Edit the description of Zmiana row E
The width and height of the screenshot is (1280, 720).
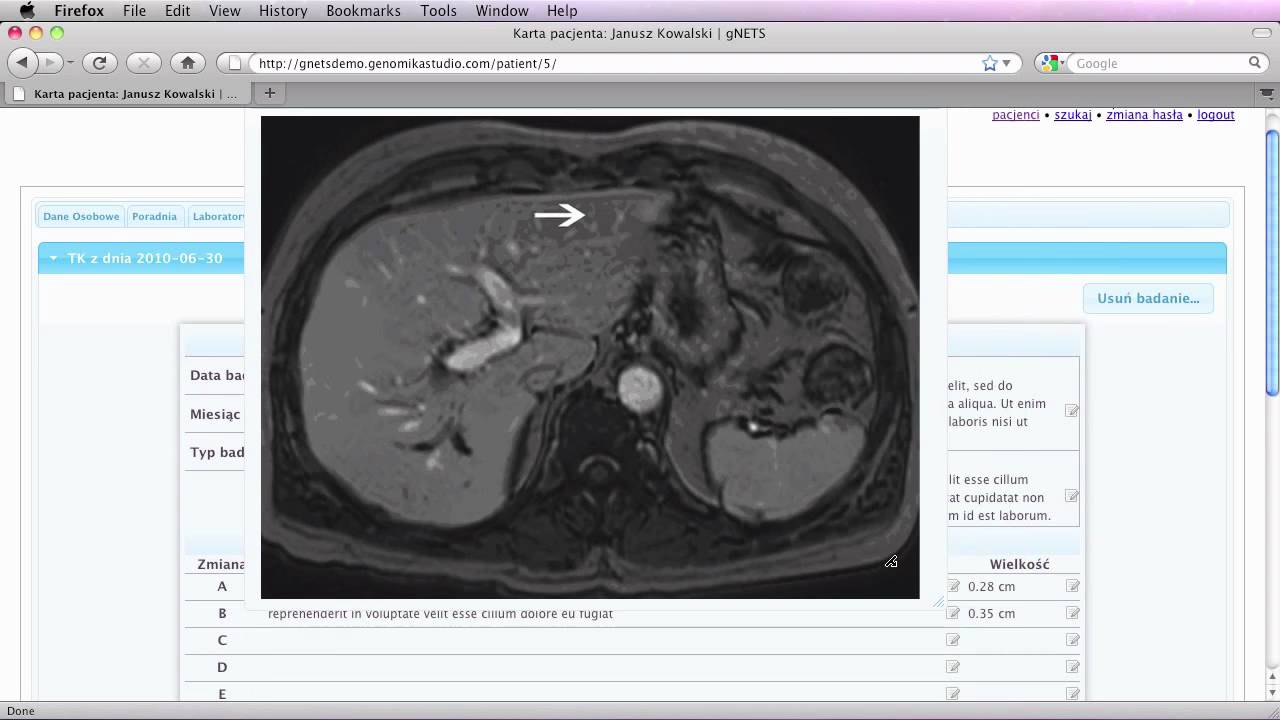tap(953, 694)
